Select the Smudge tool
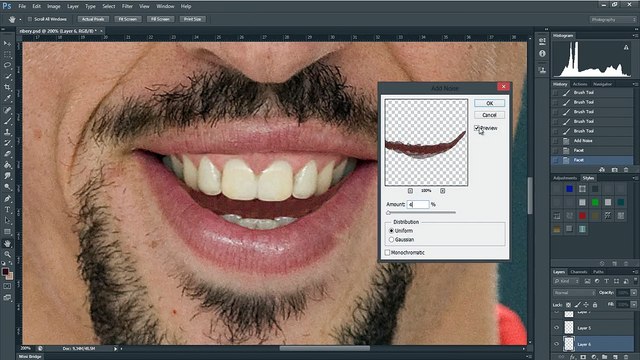 pyautogui.click(x=7, y=176)
